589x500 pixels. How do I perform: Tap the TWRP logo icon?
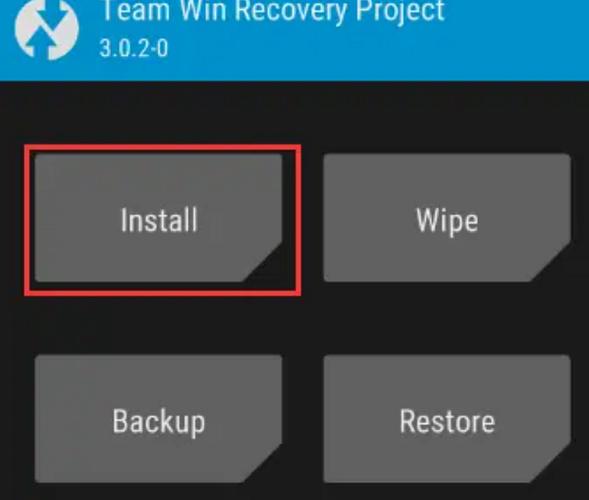(x=47, y=29)
